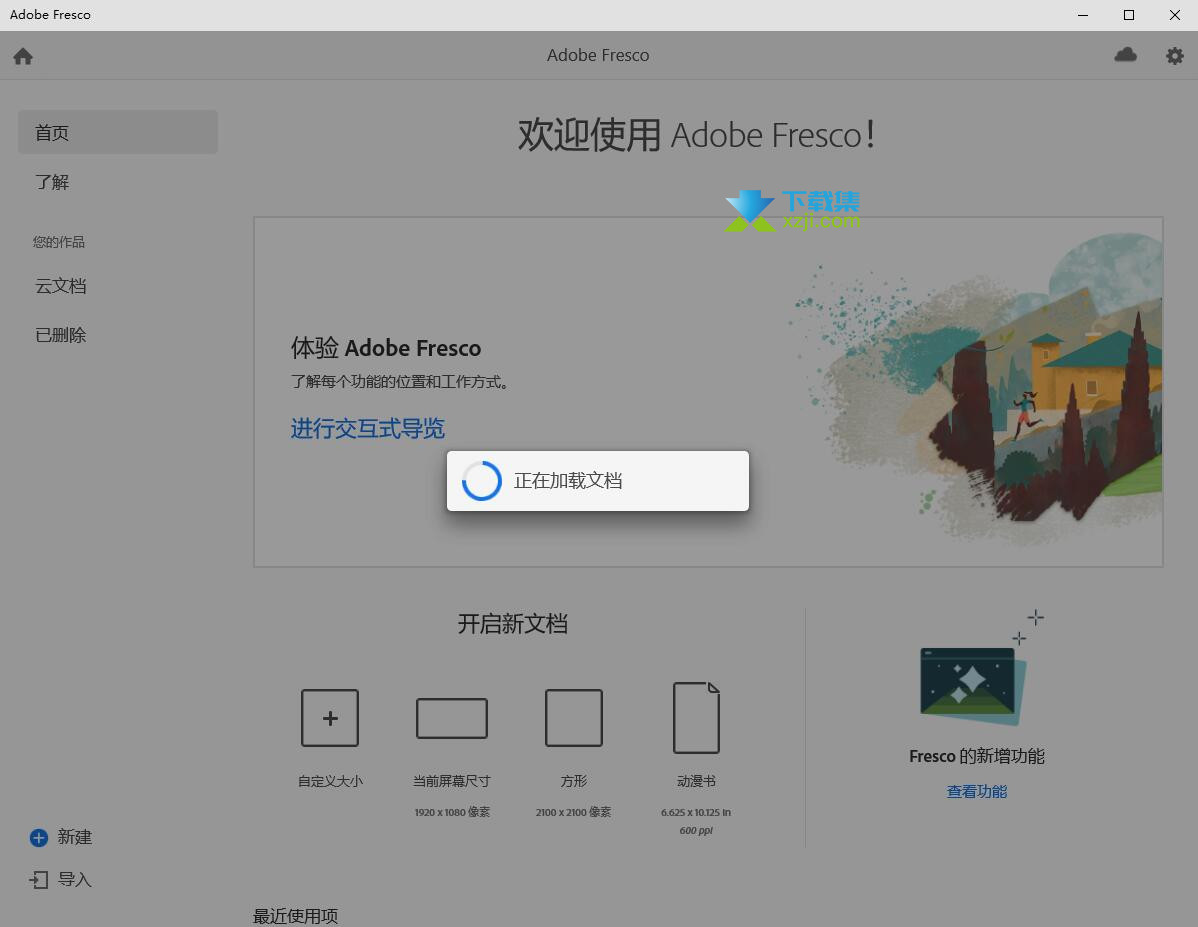Click the loading spinner in 正在加载文档
The image size is (1198, 927).
click(481, 481)
